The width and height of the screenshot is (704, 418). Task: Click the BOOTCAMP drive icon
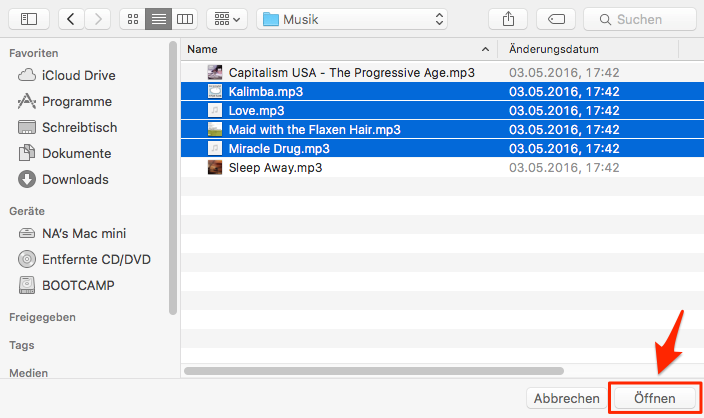(x=27, y=286)
